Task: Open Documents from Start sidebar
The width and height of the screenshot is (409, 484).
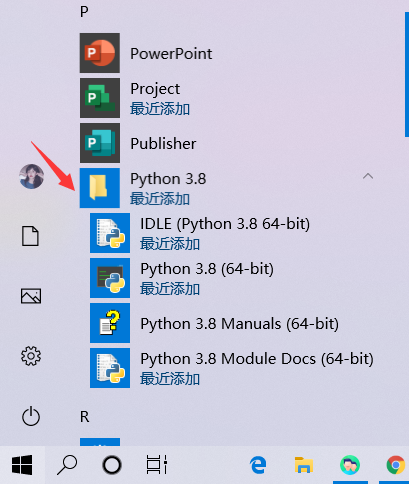Action: [30, 236]
